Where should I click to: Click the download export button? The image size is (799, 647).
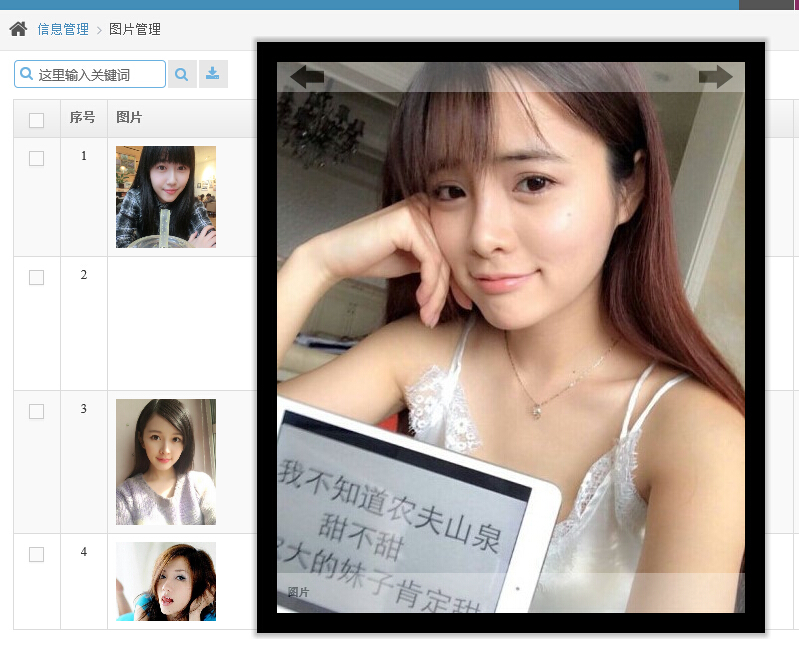click(x=213, y=74)
